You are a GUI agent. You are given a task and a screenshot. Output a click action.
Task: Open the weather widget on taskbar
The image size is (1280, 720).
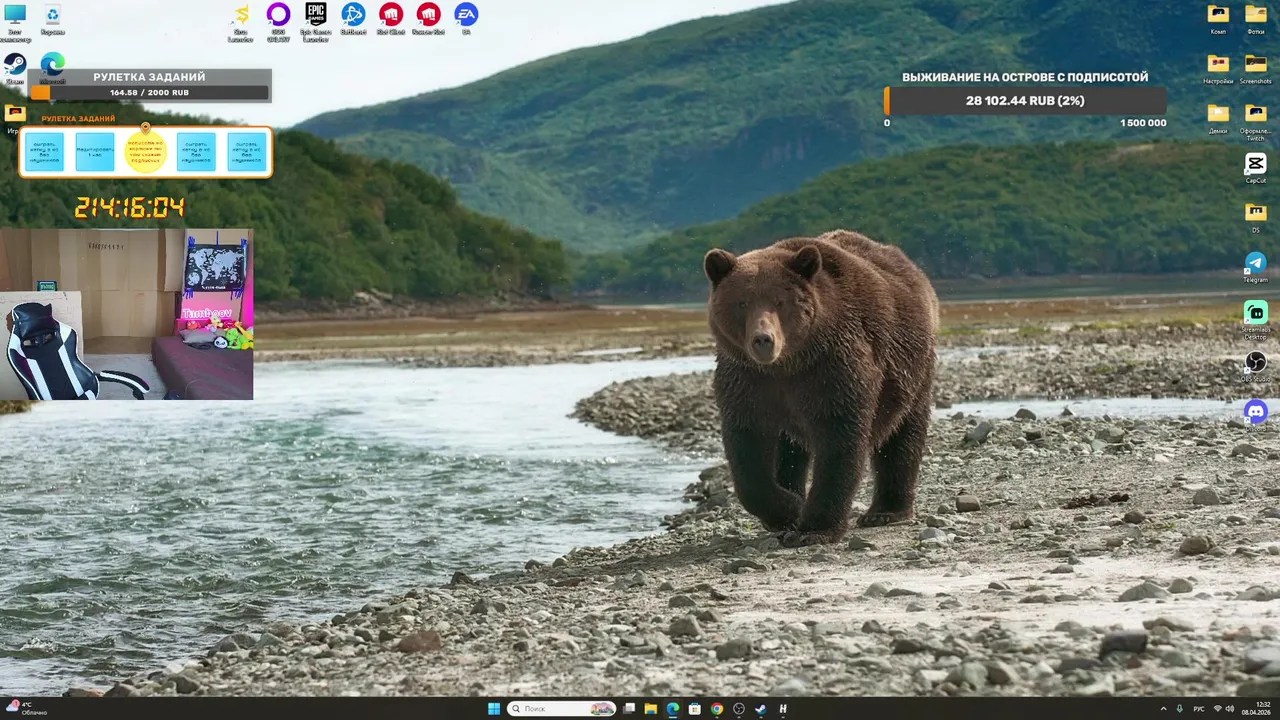point(27,708)
